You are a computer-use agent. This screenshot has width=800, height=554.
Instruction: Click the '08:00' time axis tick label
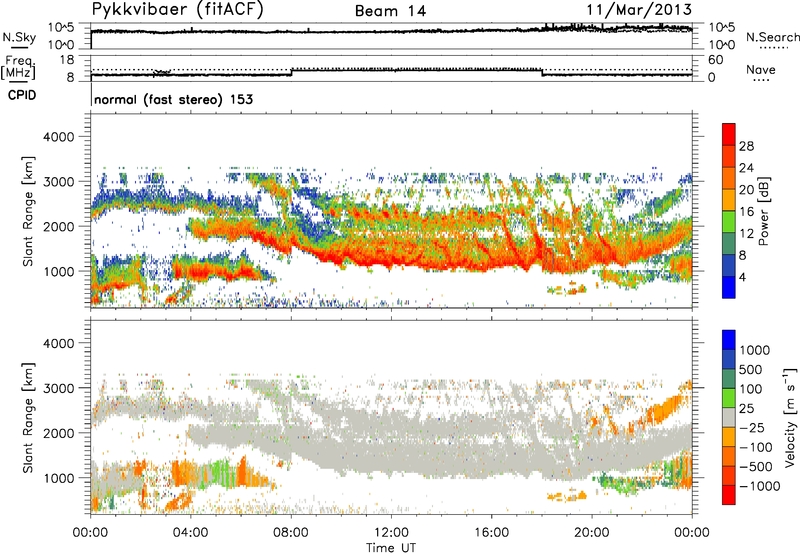291,533
